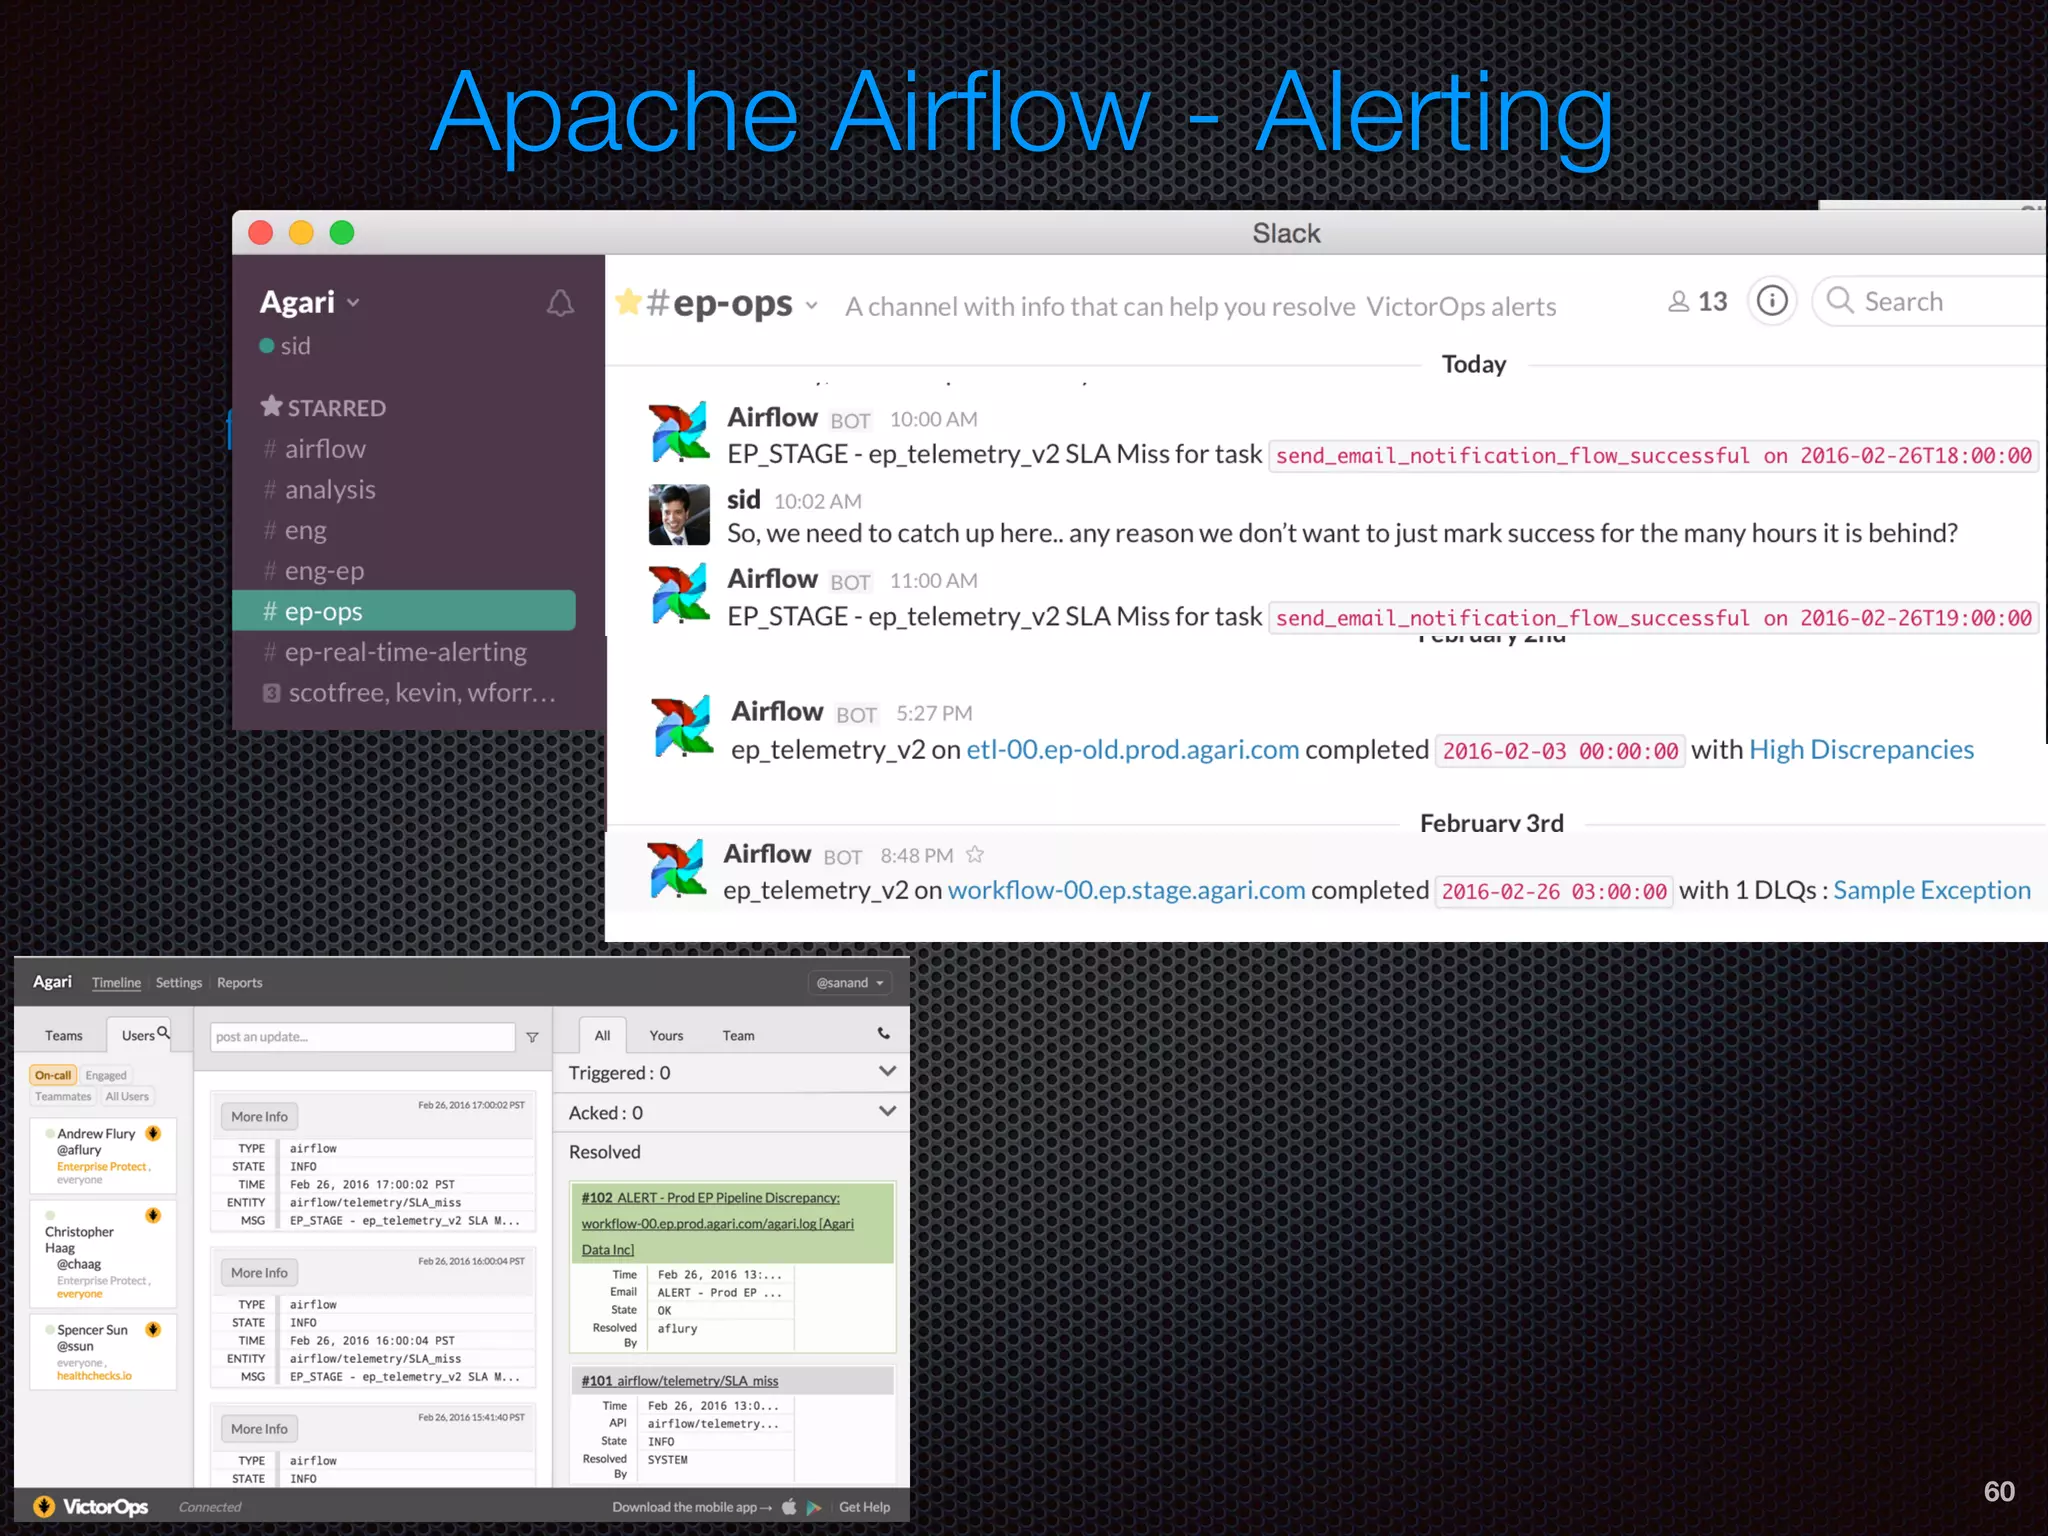Open the #ep-ops channel dropdown chevron

point(812,305)
